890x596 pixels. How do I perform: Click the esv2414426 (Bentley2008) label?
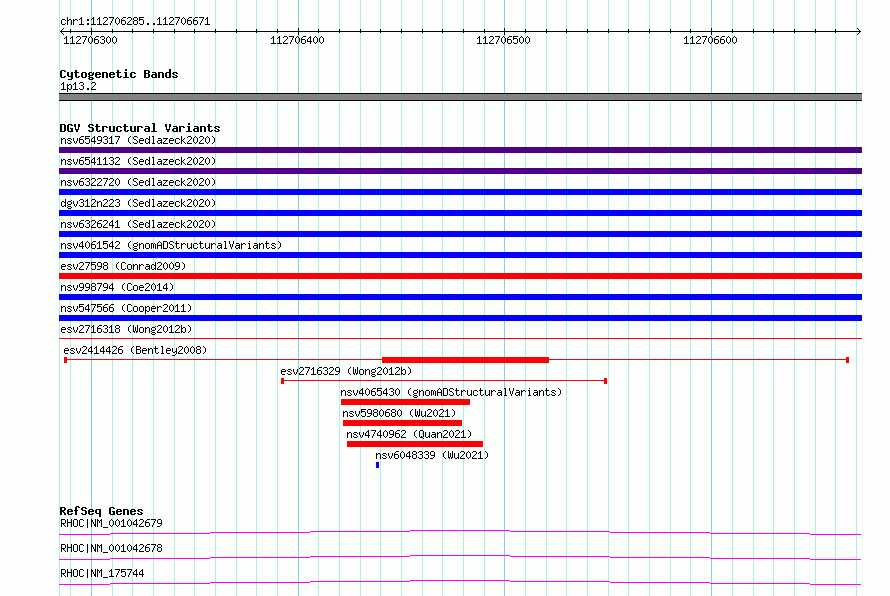tap(135, 350)
